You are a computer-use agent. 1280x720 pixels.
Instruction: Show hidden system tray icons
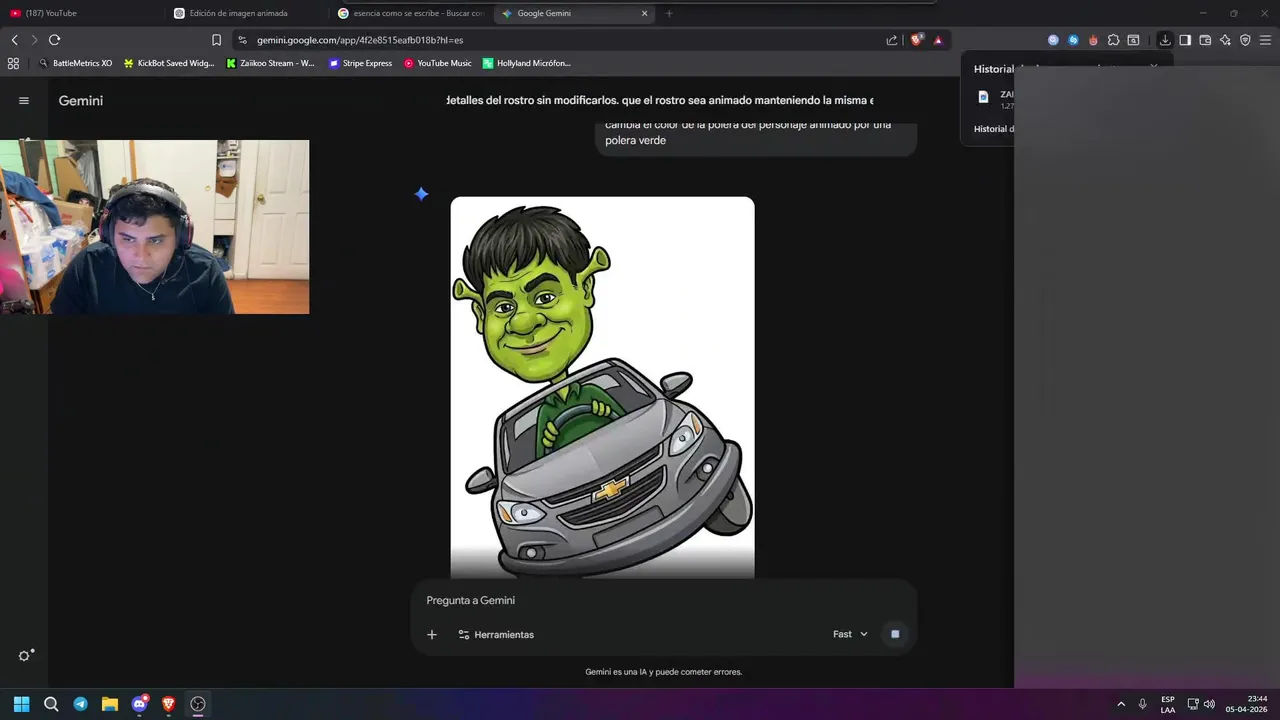[1121, 704]
